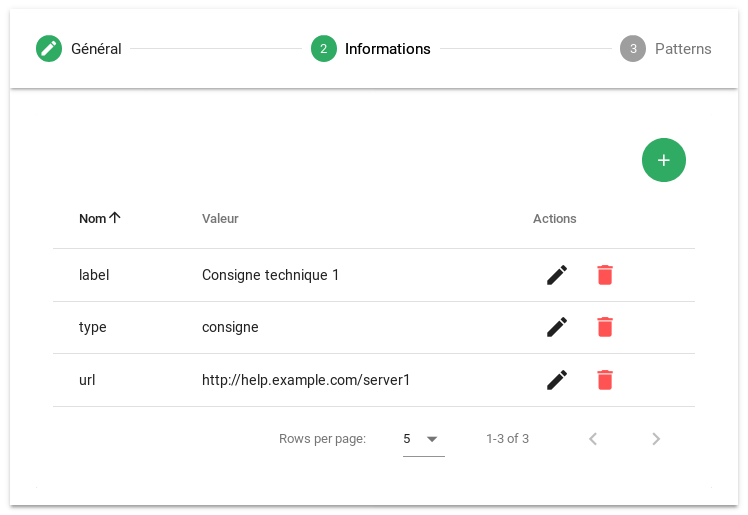748x515 pixels.
Task: Click the Général step pencil icon
Action: coord(49,49)
